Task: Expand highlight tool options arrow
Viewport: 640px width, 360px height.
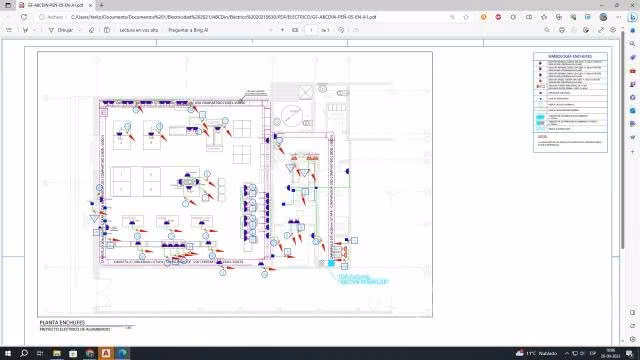Action: [34, 30]
